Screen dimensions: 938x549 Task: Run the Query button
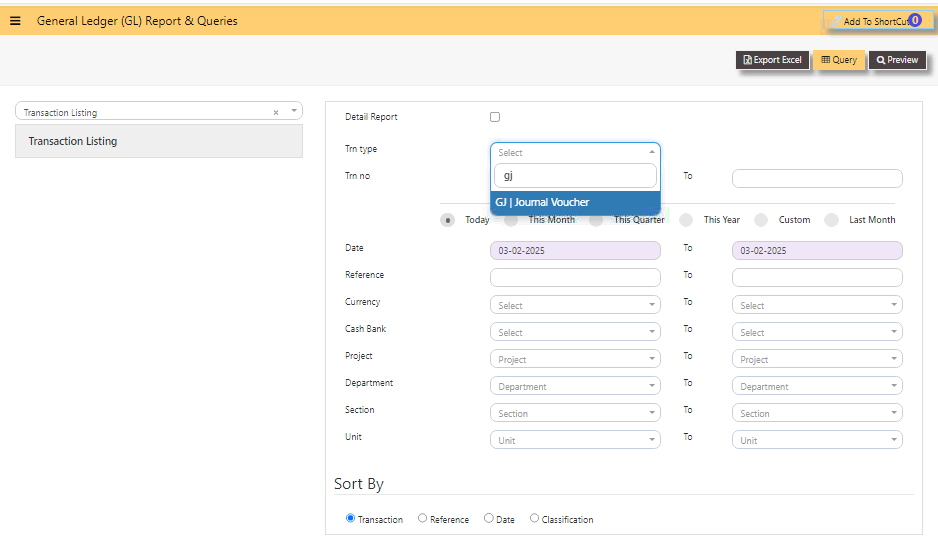point(839,60)
